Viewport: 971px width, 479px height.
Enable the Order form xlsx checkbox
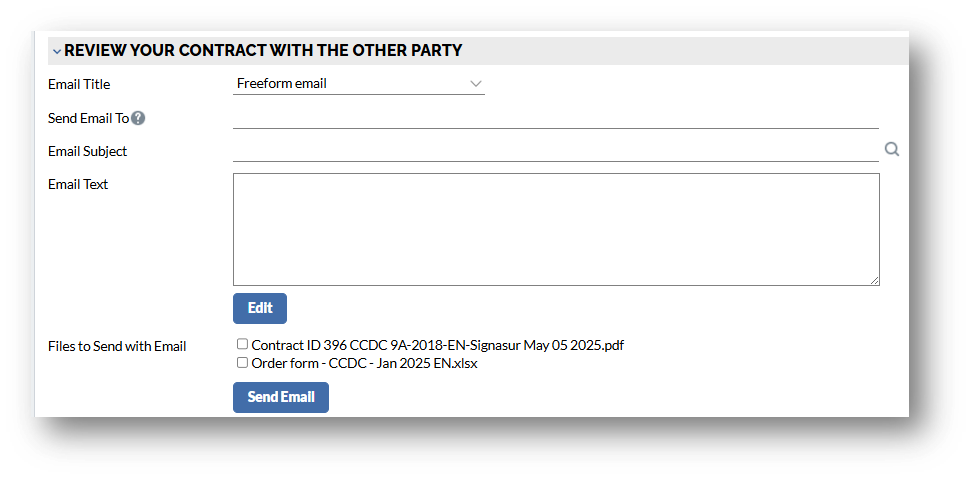242,363
